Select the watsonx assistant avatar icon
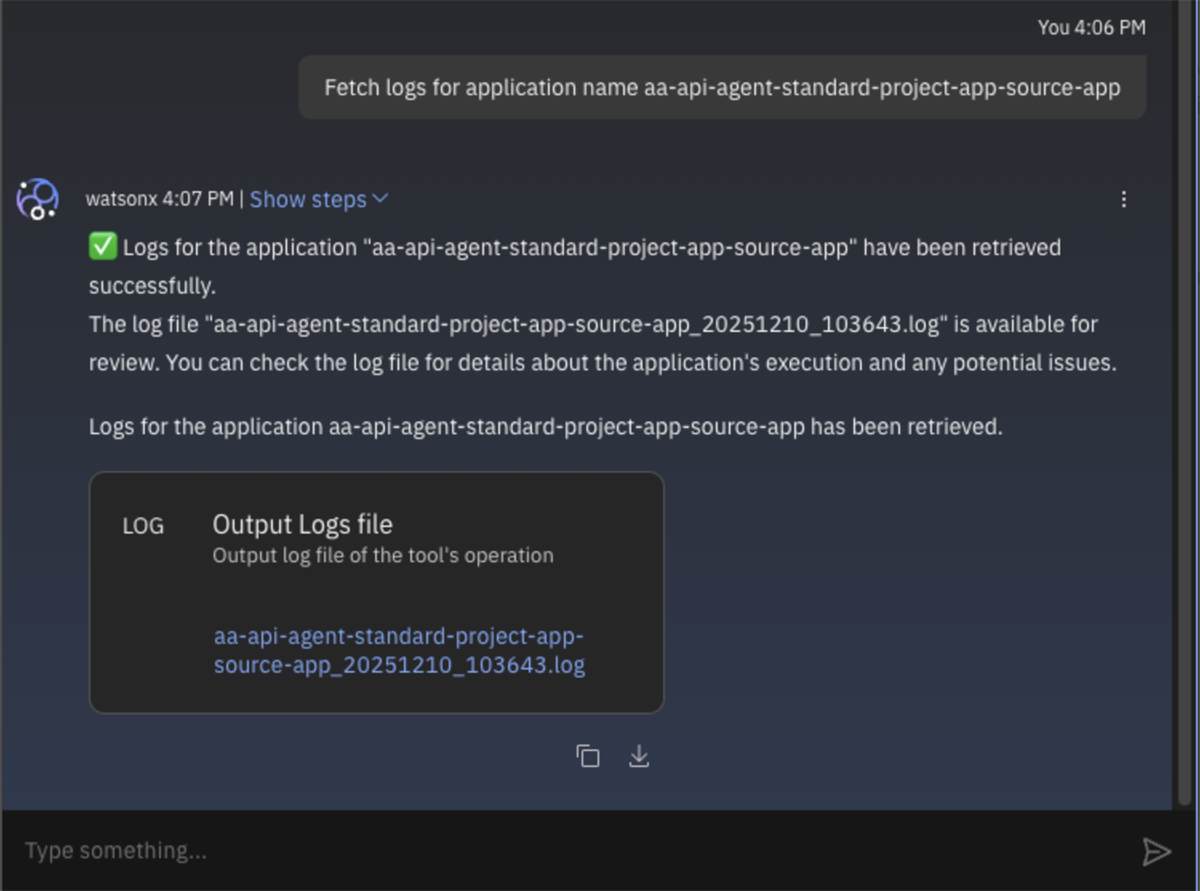The height and width of the screenshot is (891, 1200). pos(36,199)
